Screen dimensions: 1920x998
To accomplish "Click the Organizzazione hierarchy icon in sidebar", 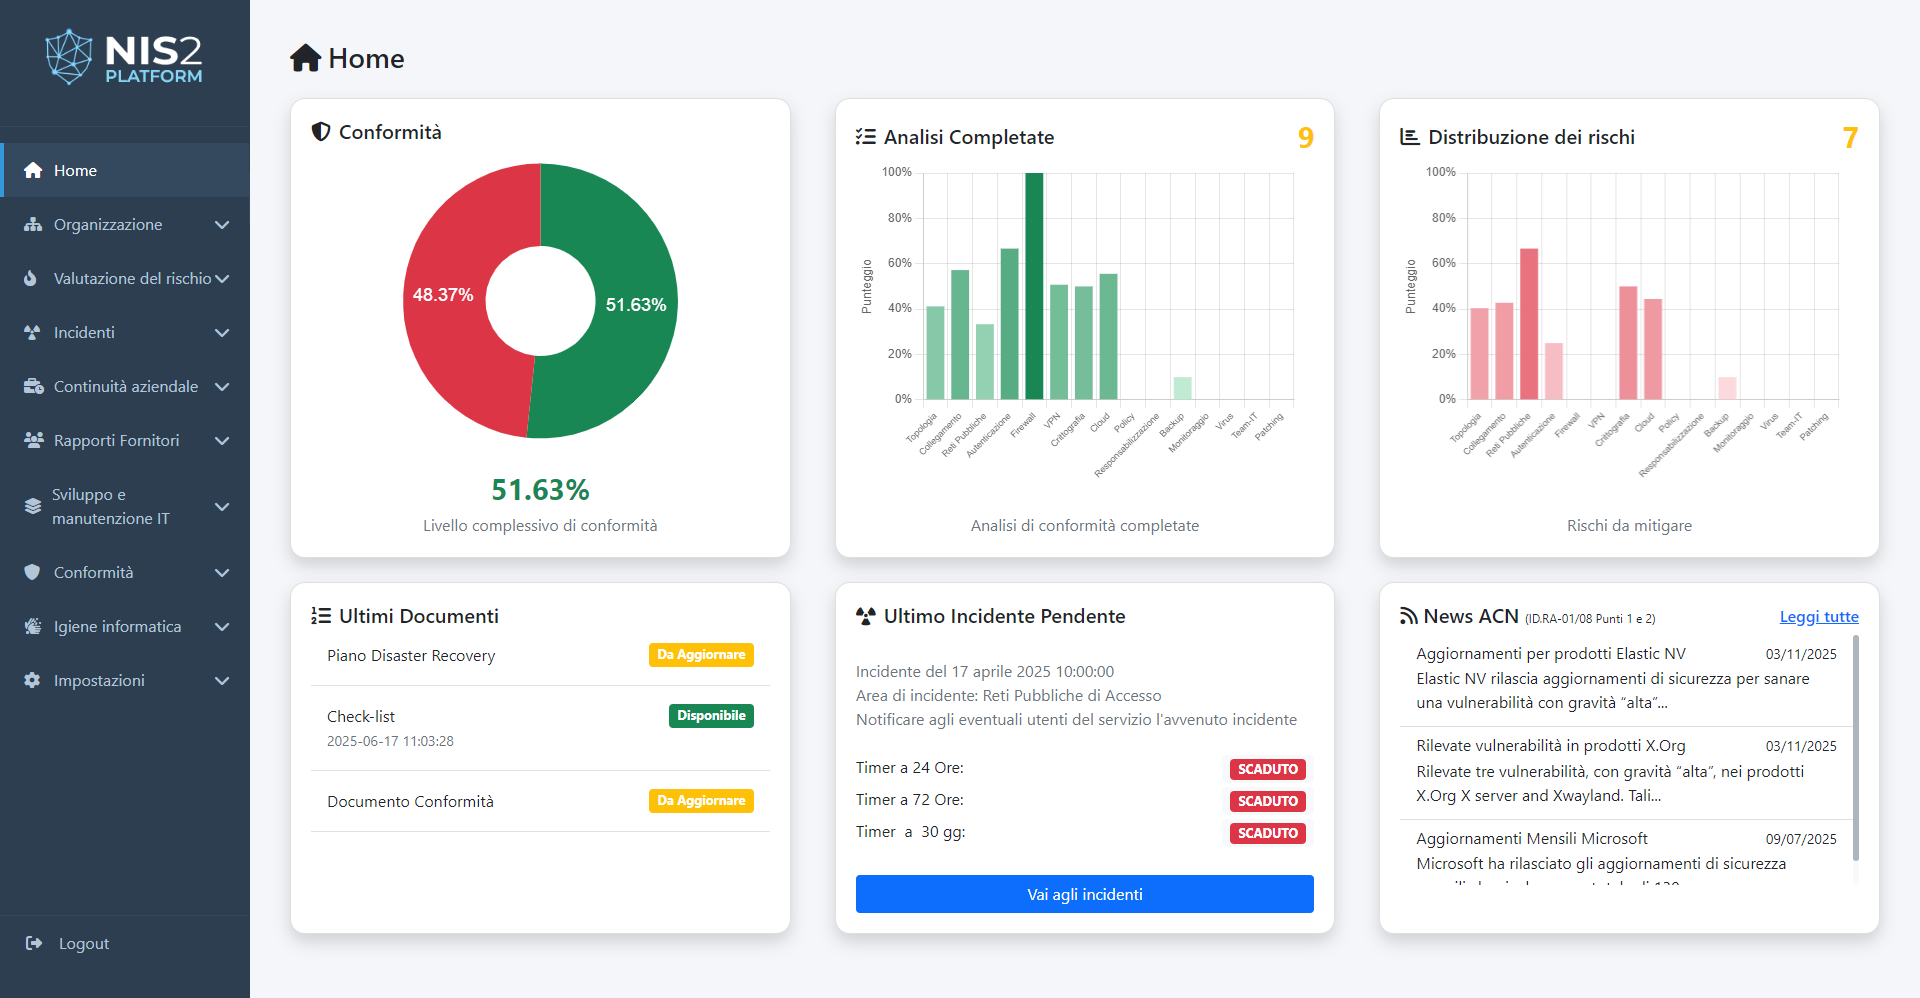I will click(33, 225).
